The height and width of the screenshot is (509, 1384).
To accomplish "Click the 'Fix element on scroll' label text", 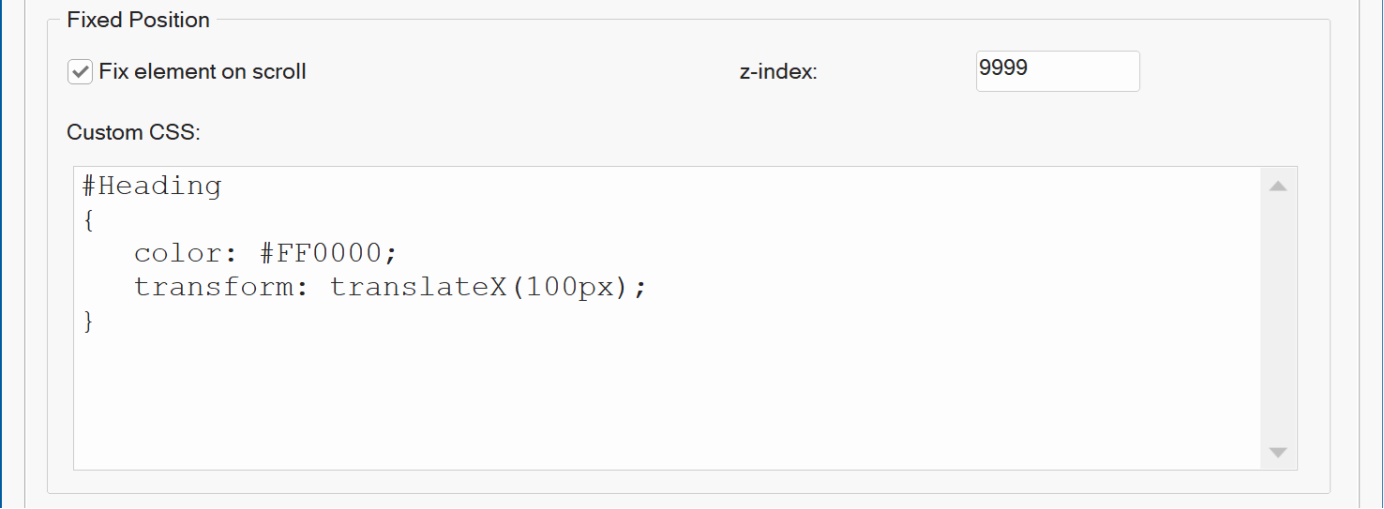I will point(202,72).
